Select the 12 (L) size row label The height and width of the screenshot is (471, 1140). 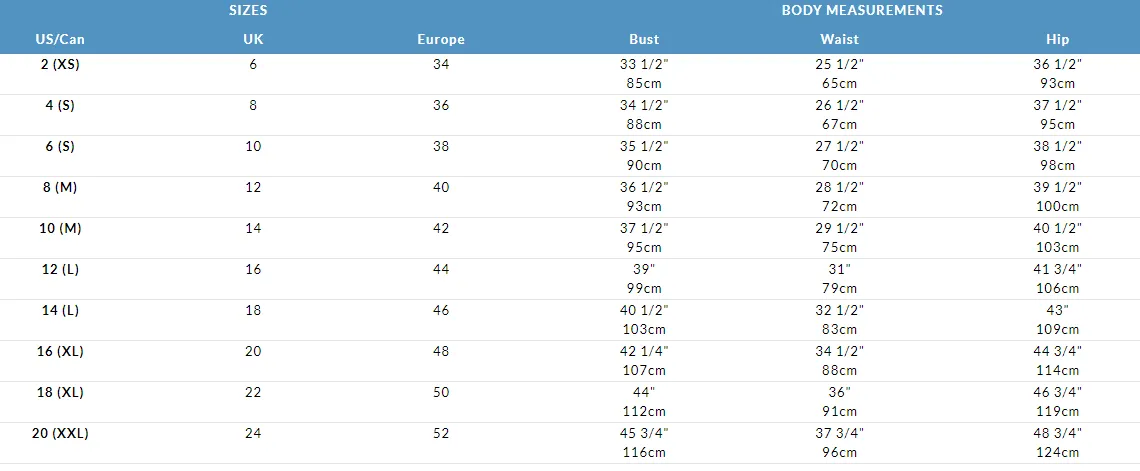(60, 270)
